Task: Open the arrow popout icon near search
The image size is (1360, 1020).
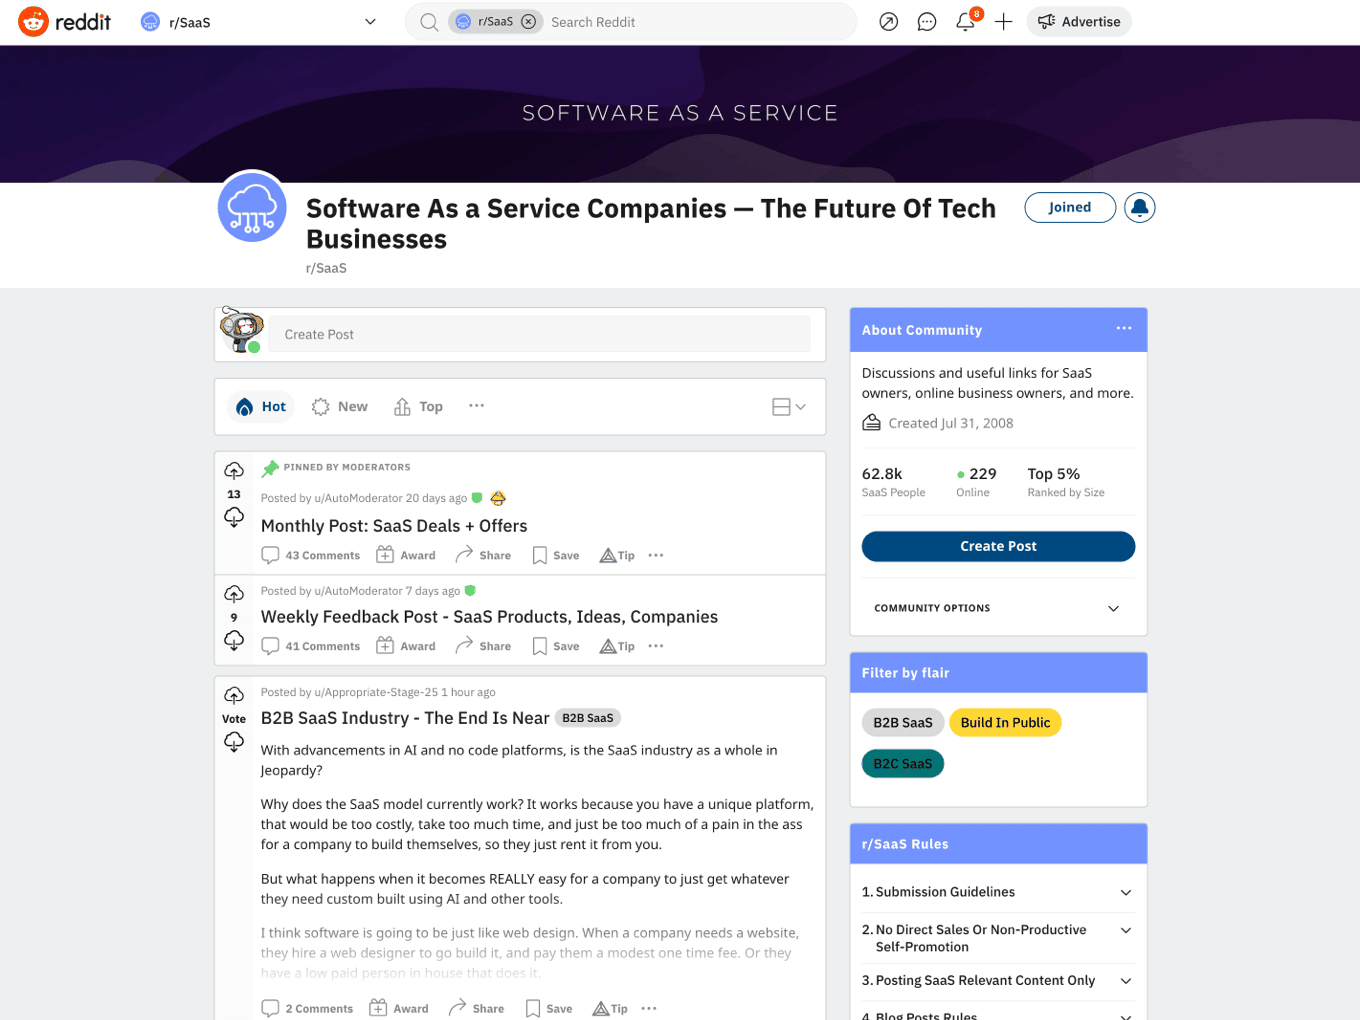Action: [x=888, y=21]
